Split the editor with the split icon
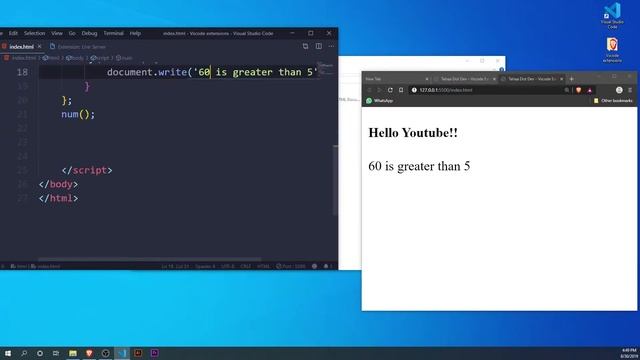Image resolution: width=640 pixels, height=360 pixels. [318, 46]
